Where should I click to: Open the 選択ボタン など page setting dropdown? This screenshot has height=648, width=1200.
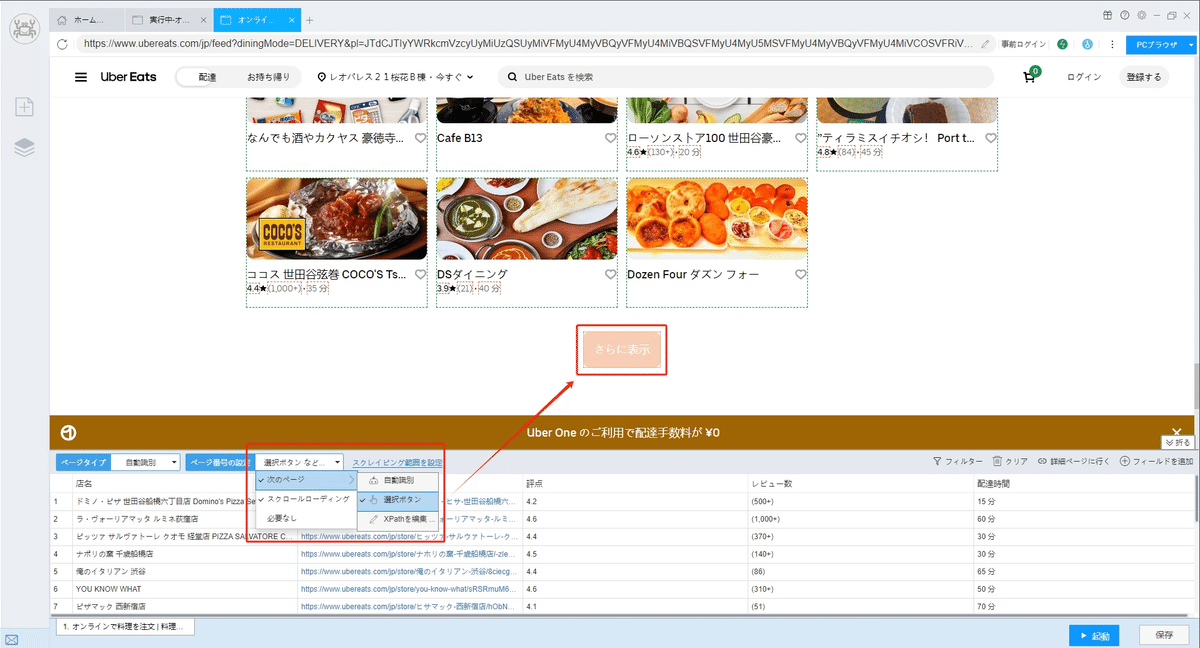point(300,462)
